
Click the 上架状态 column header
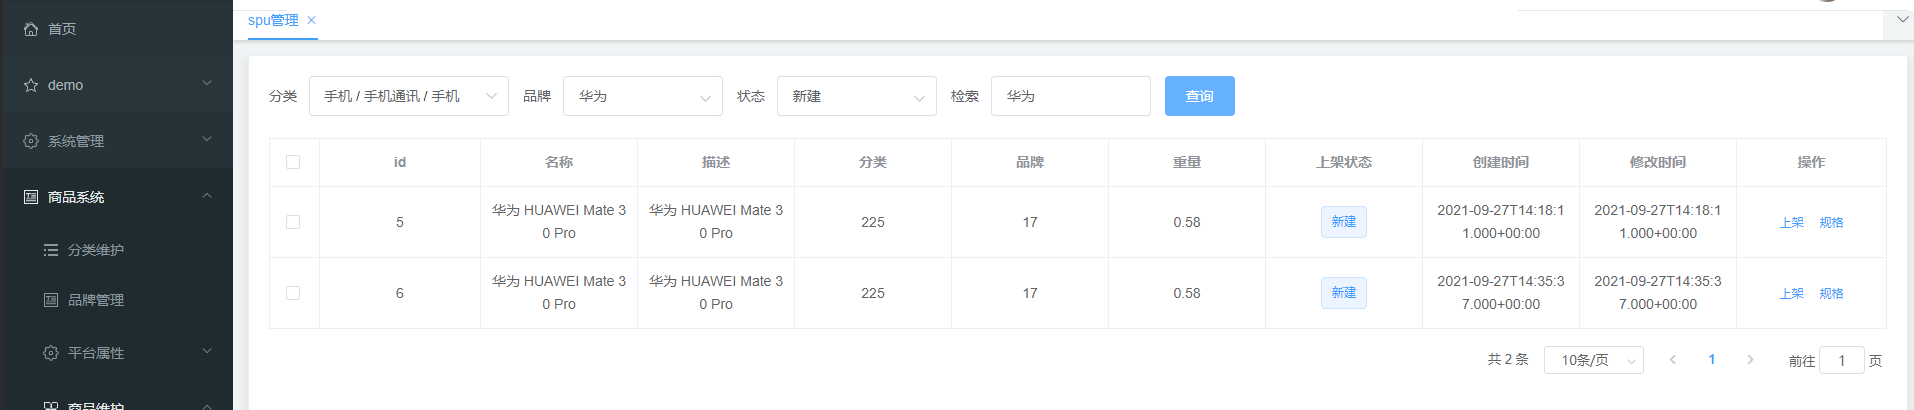click(1344, 162)
